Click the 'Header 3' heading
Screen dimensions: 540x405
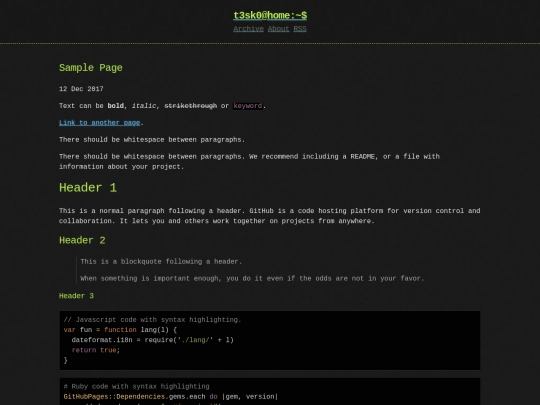click(x=76, y=296)
